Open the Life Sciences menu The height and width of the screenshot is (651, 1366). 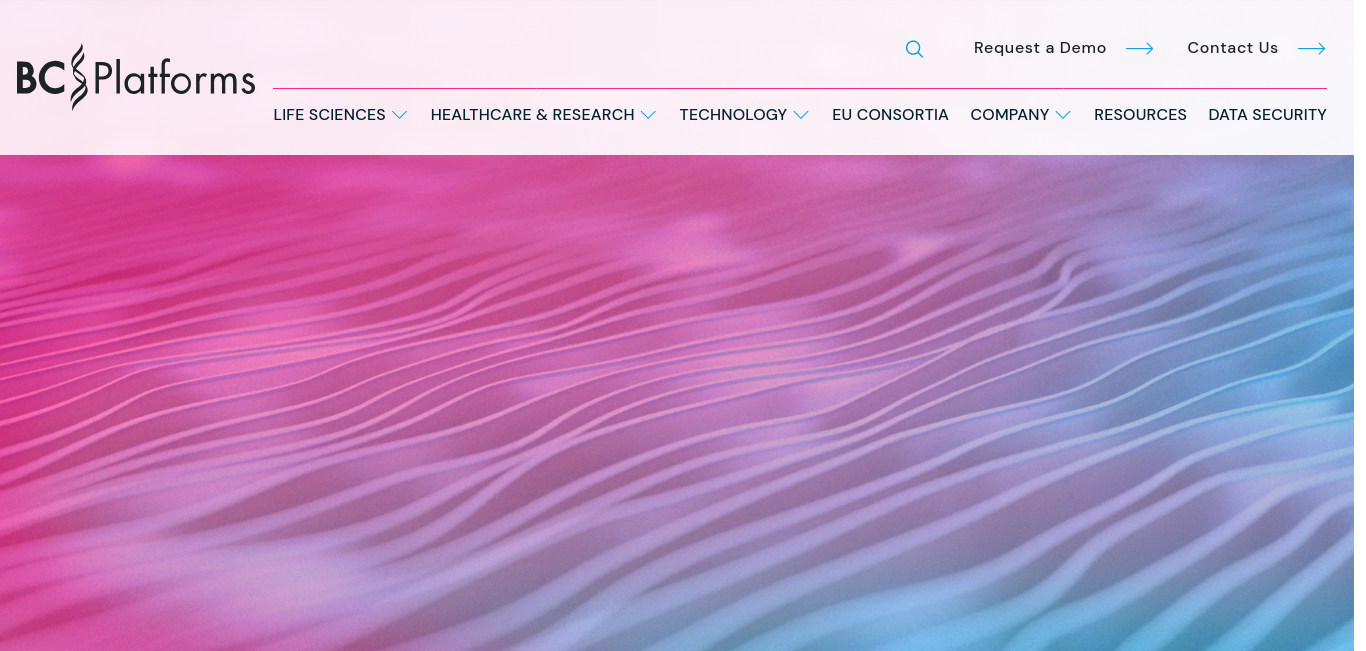[330, 115]
